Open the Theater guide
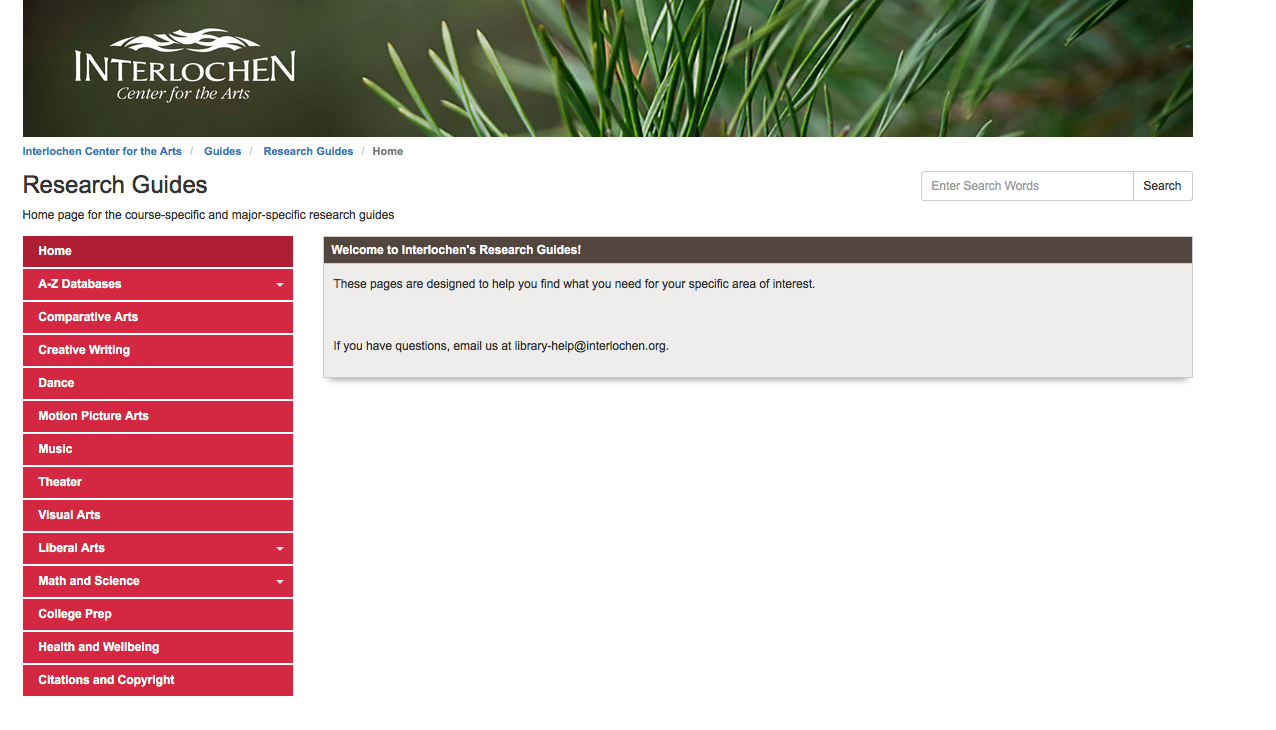This screenshot has width=1276, height=730. (158, 482)
